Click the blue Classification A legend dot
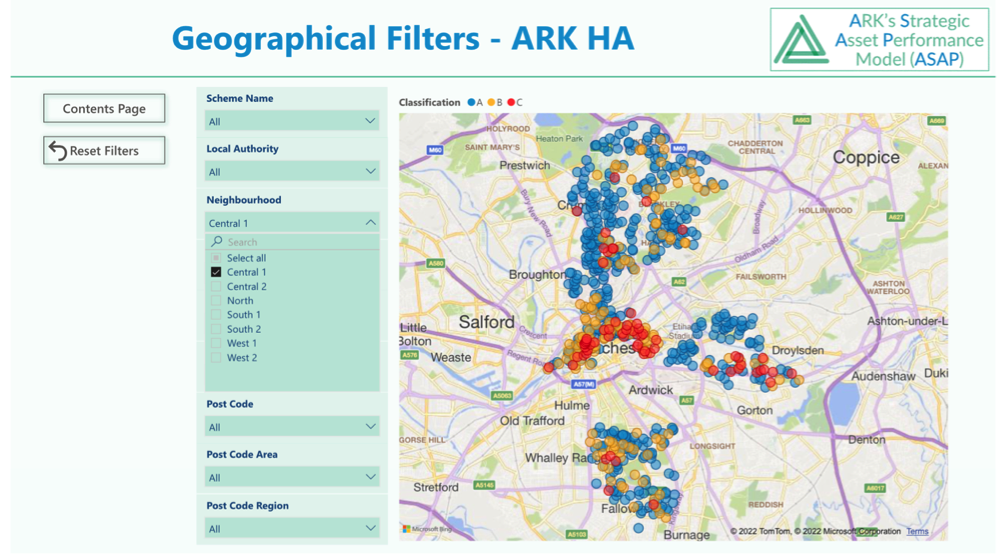Screen dimensions: 1007x554 [x=472, y=102]
